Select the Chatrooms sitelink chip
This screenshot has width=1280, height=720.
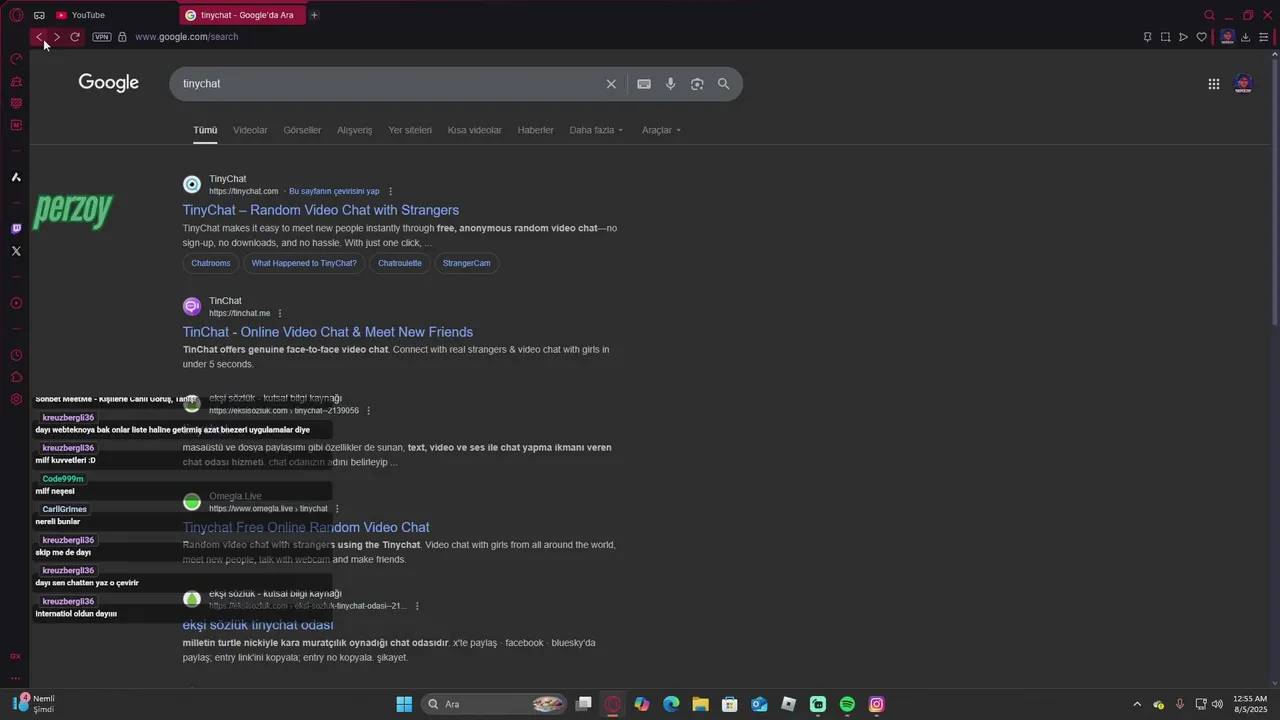(211, 263)
